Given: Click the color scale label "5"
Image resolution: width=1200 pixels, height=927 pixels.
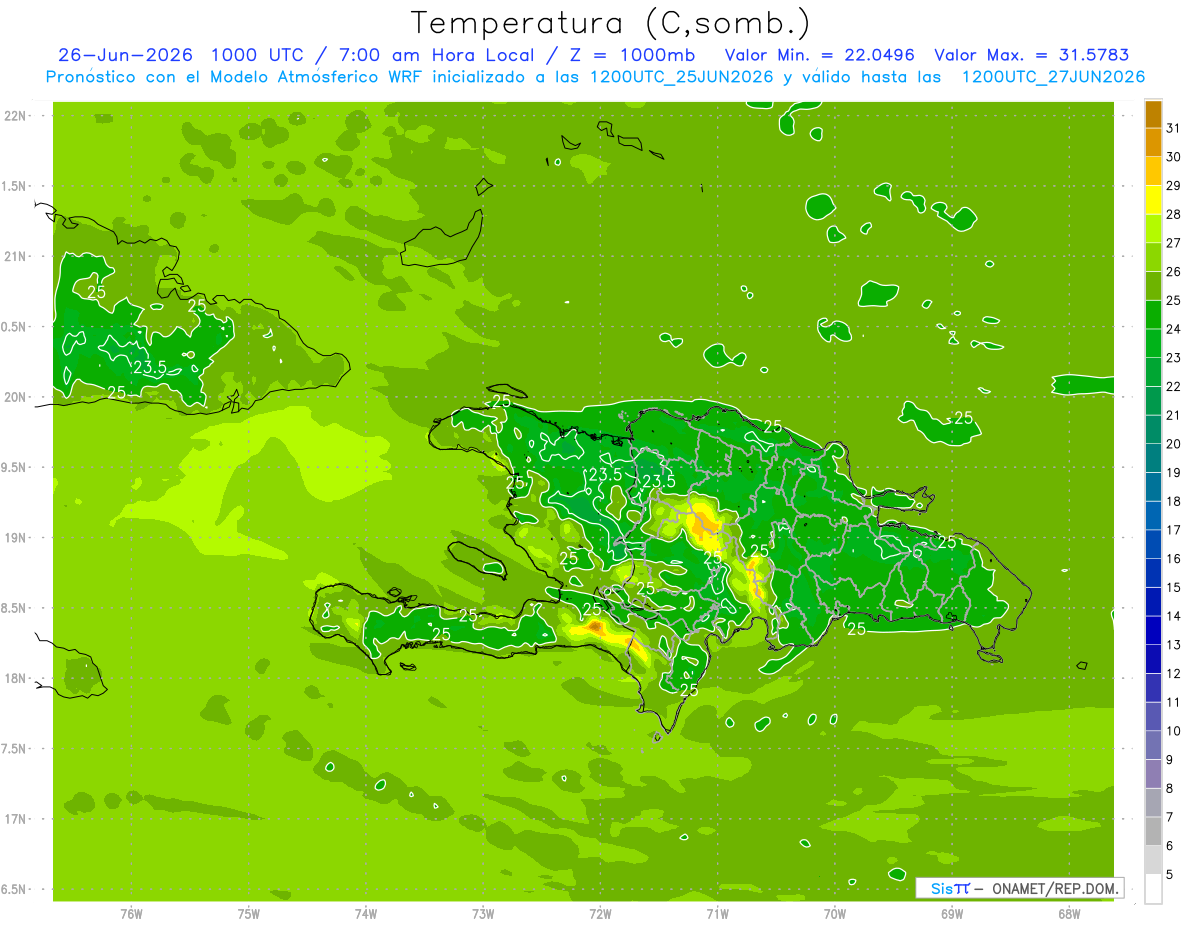Looking at the screenshot, I should [1170, 875].
